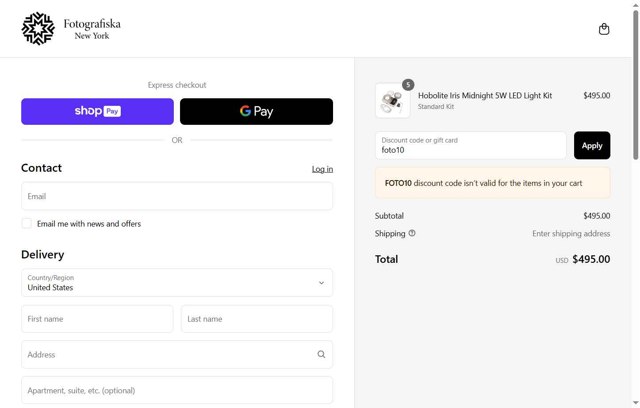Click the Contact heading

41,168
